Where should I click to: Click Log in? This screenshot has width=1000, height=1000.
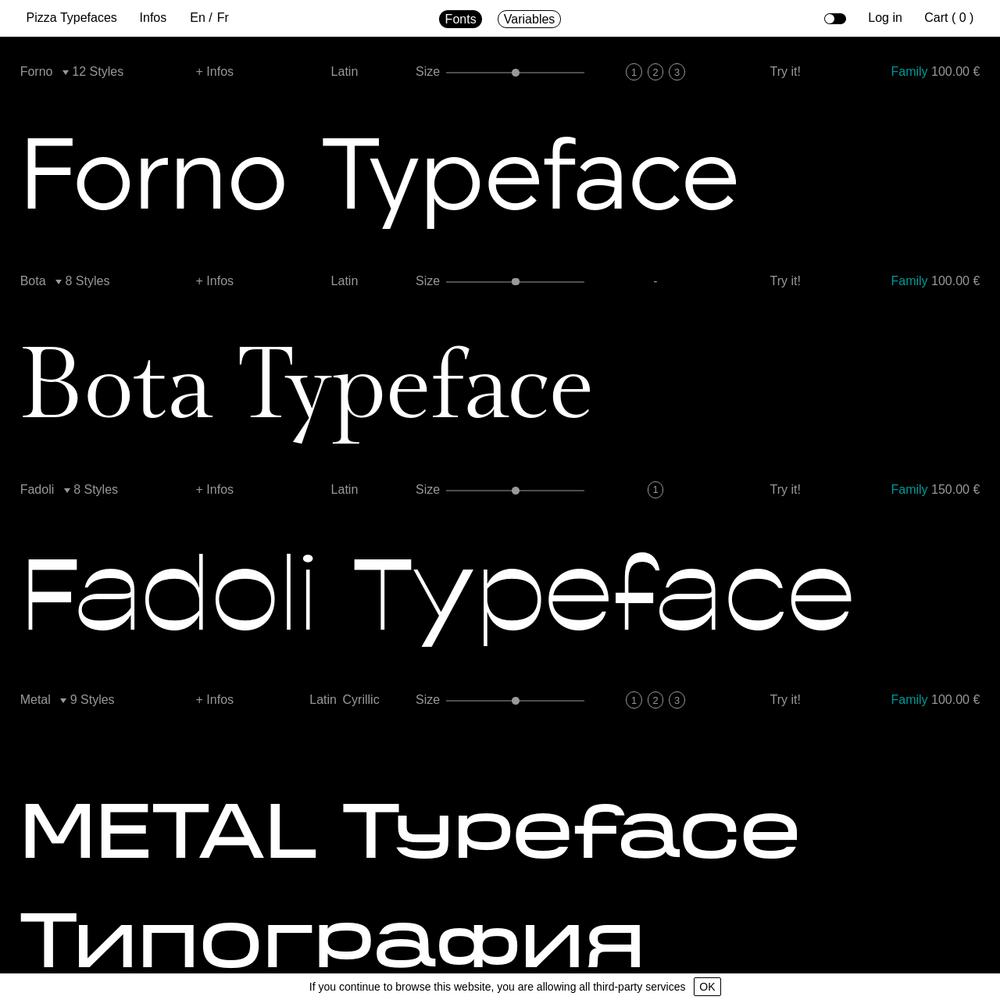pos(885,18)
